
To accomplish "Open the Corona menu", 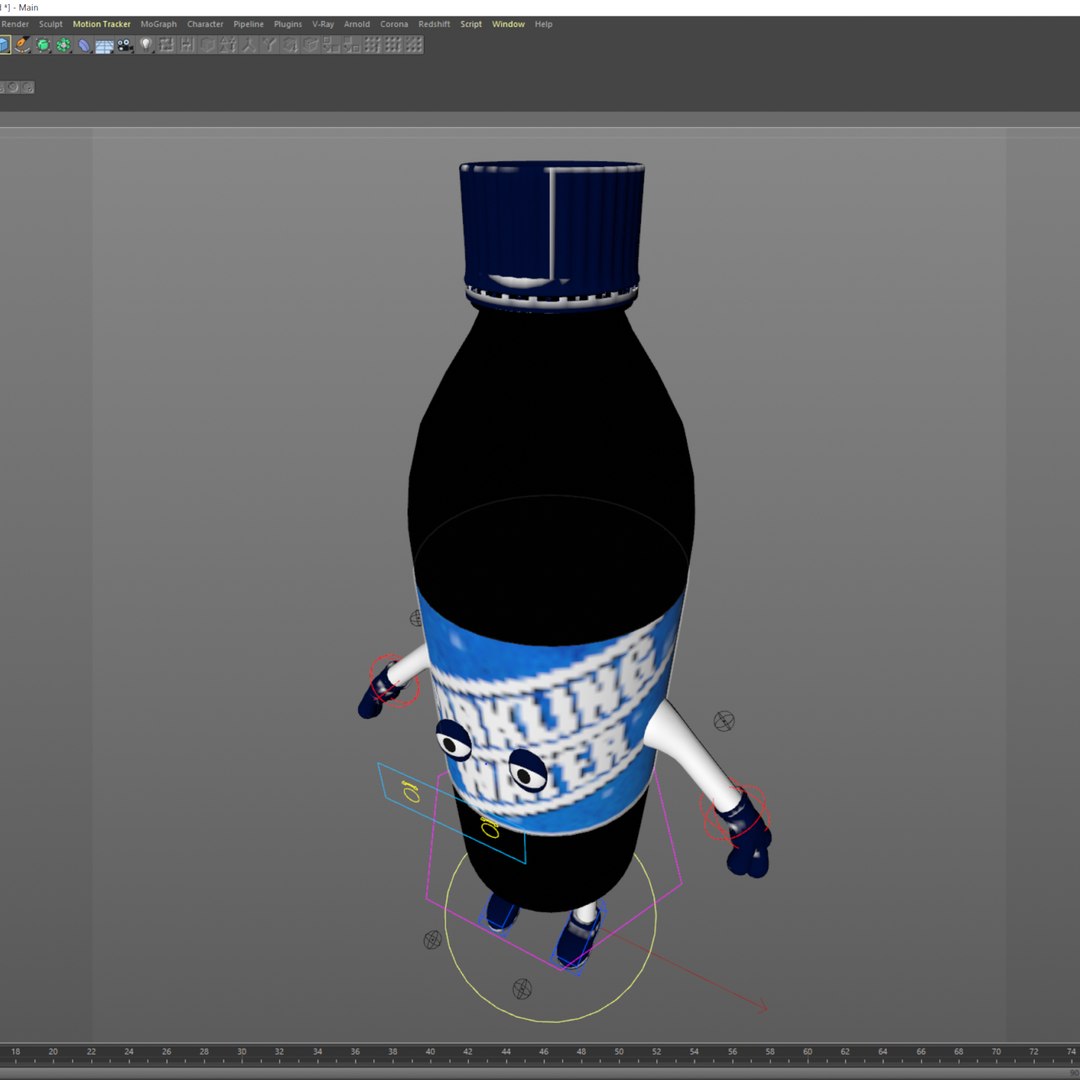I will tap(394, 24).
